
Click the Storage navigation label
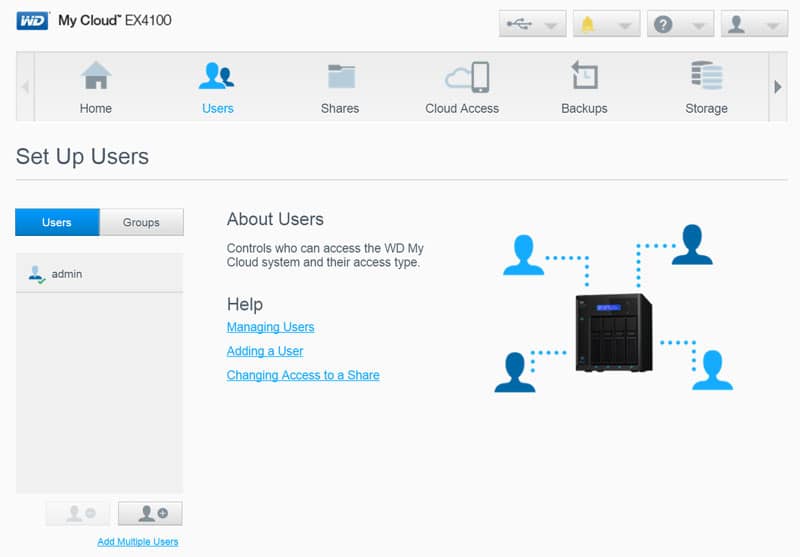[x=707, y=109]
